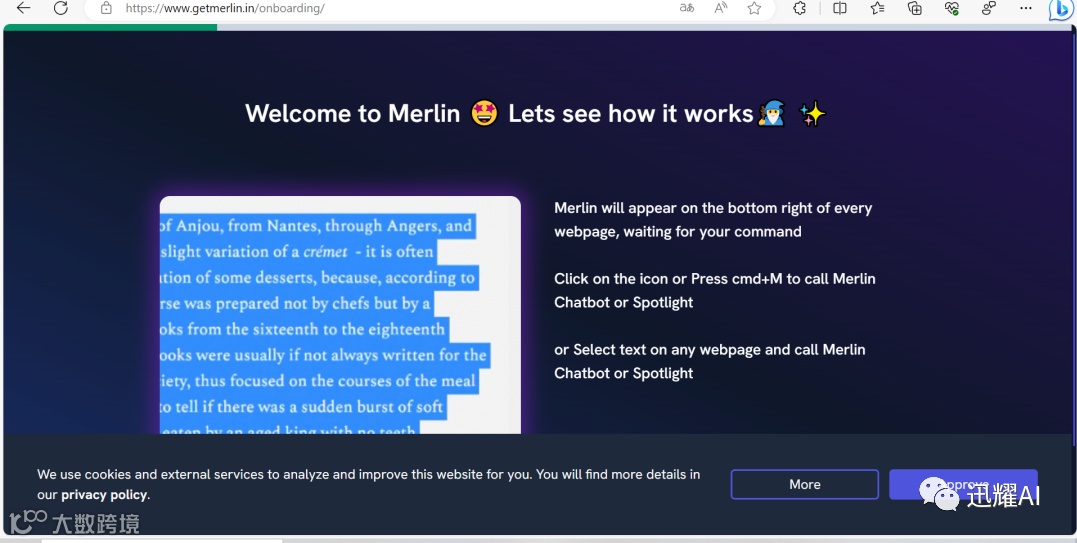Open the Bing chat sidebar icon

[x=1061, y=10]
